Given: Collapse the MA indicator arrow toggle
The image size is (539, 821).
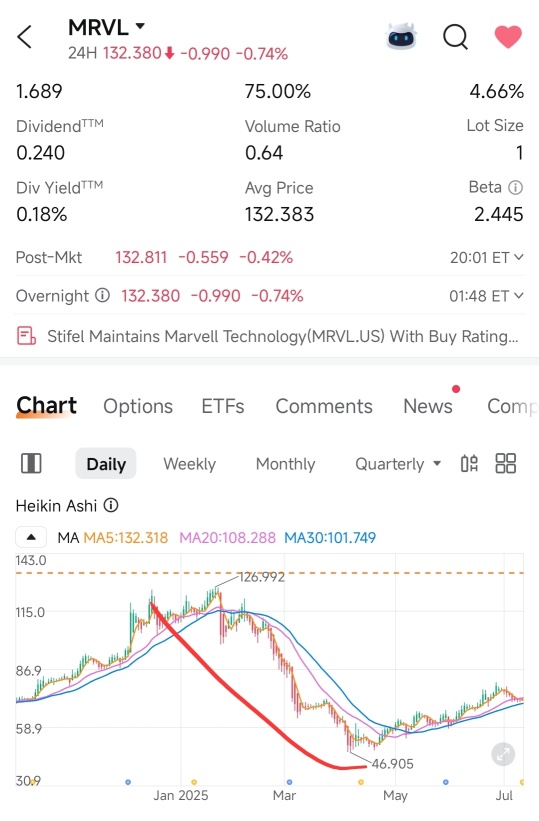Looking at the screenshot, I should click(31, 537).
